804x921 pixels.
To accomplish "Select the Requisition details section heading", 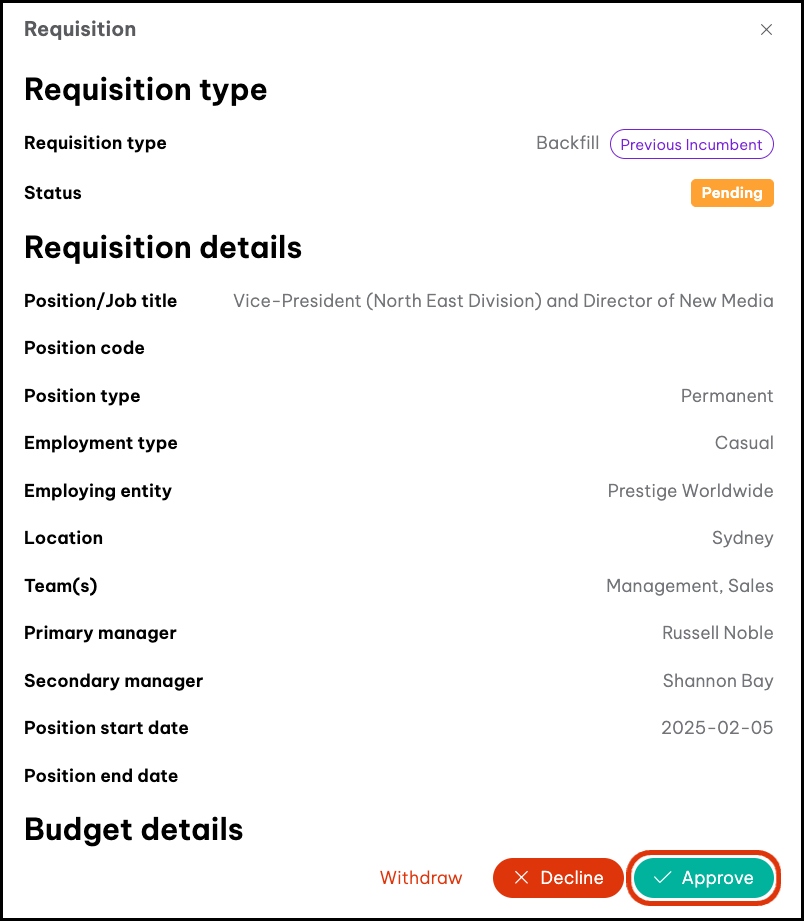I will coord(163,247).
